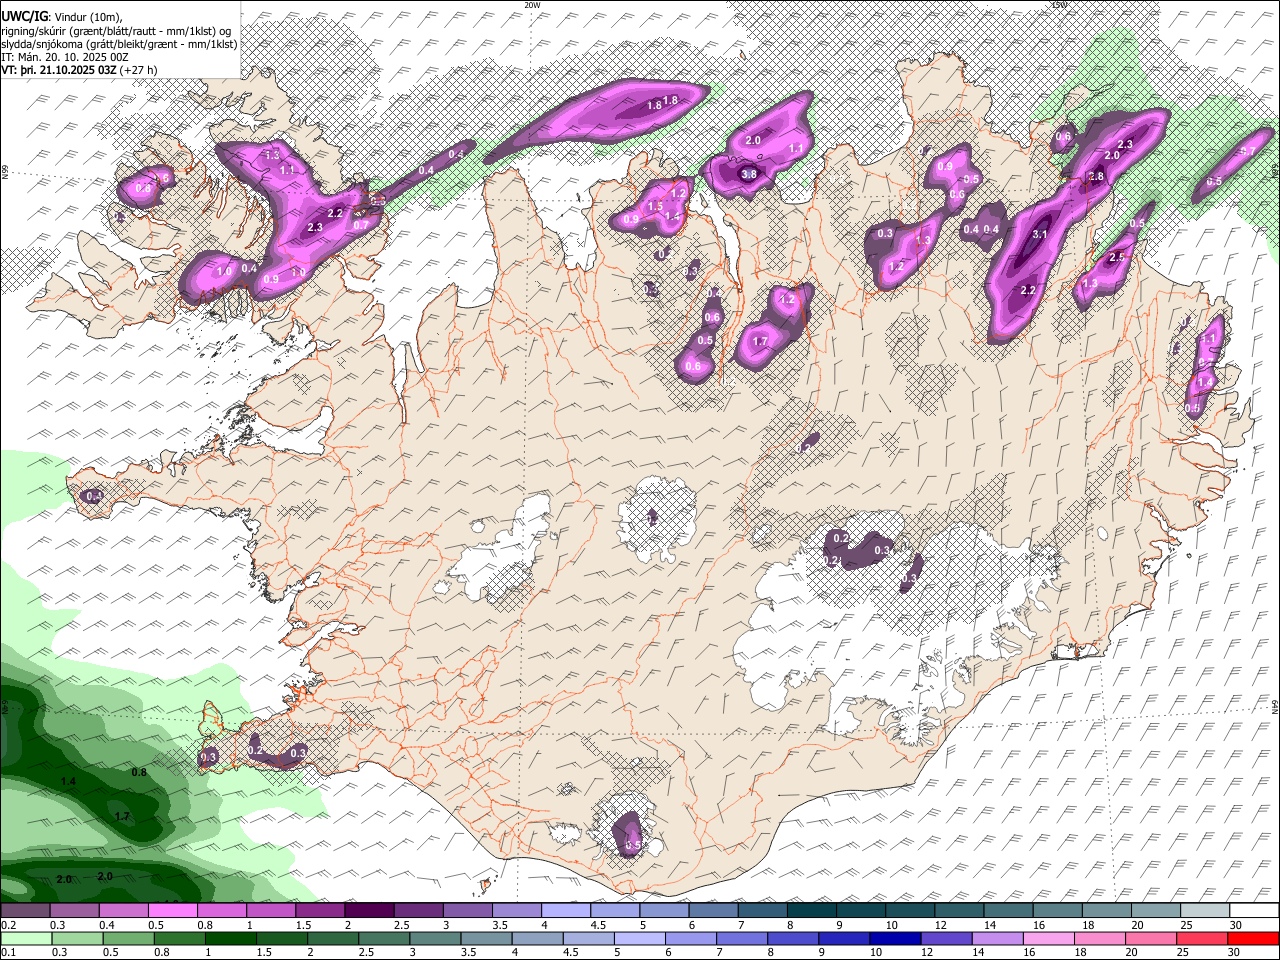Click the darkest purple 2 mm snow swatch
Viewport: 1280px width, 960px height.
(368, 911)
